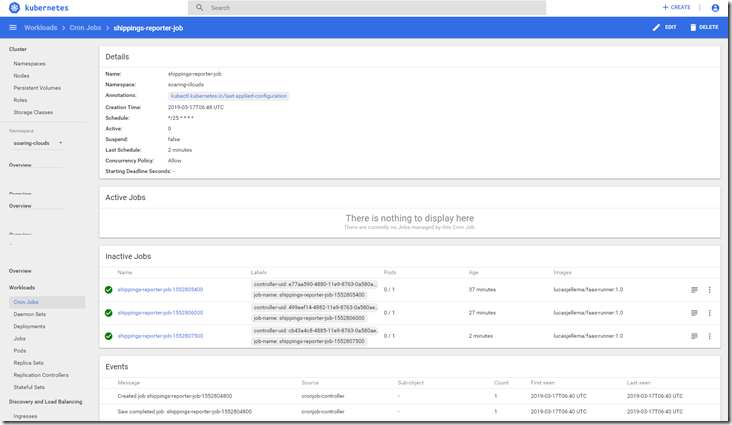Click the Edit pencil button

pos(664,27)
